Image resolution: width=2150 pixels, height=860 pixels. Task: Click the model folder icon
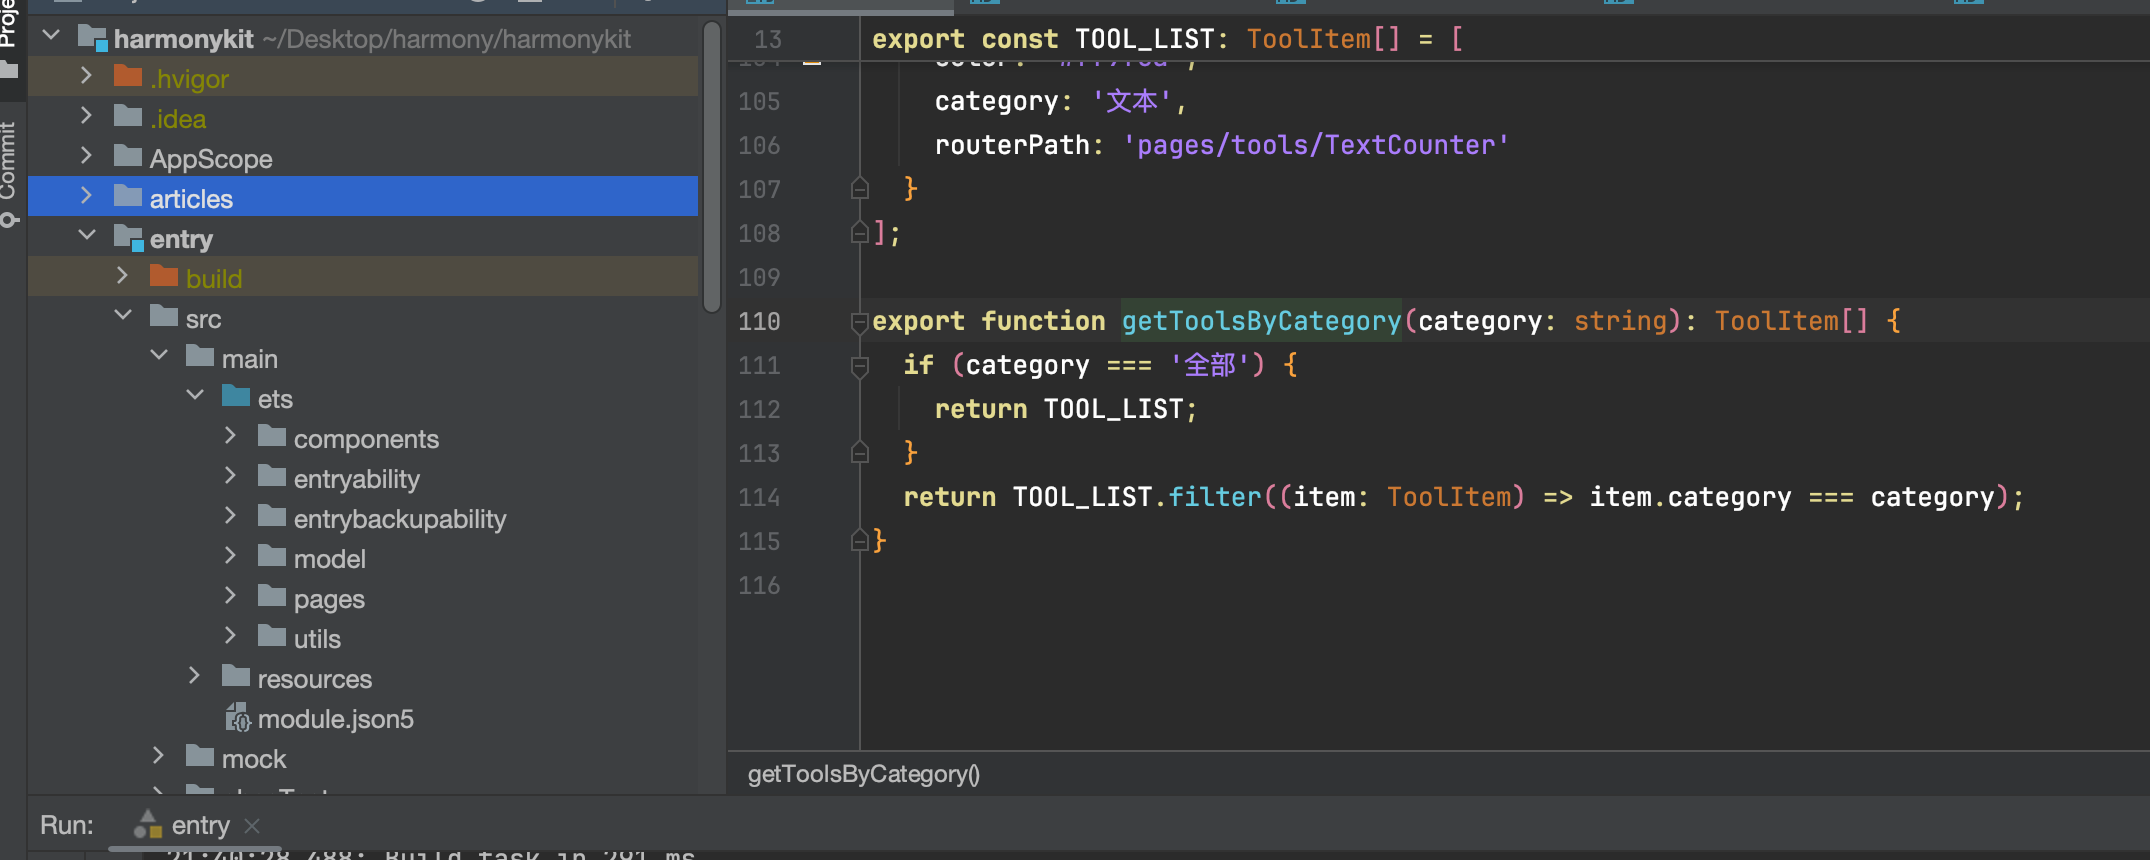(x=272, y=556)
